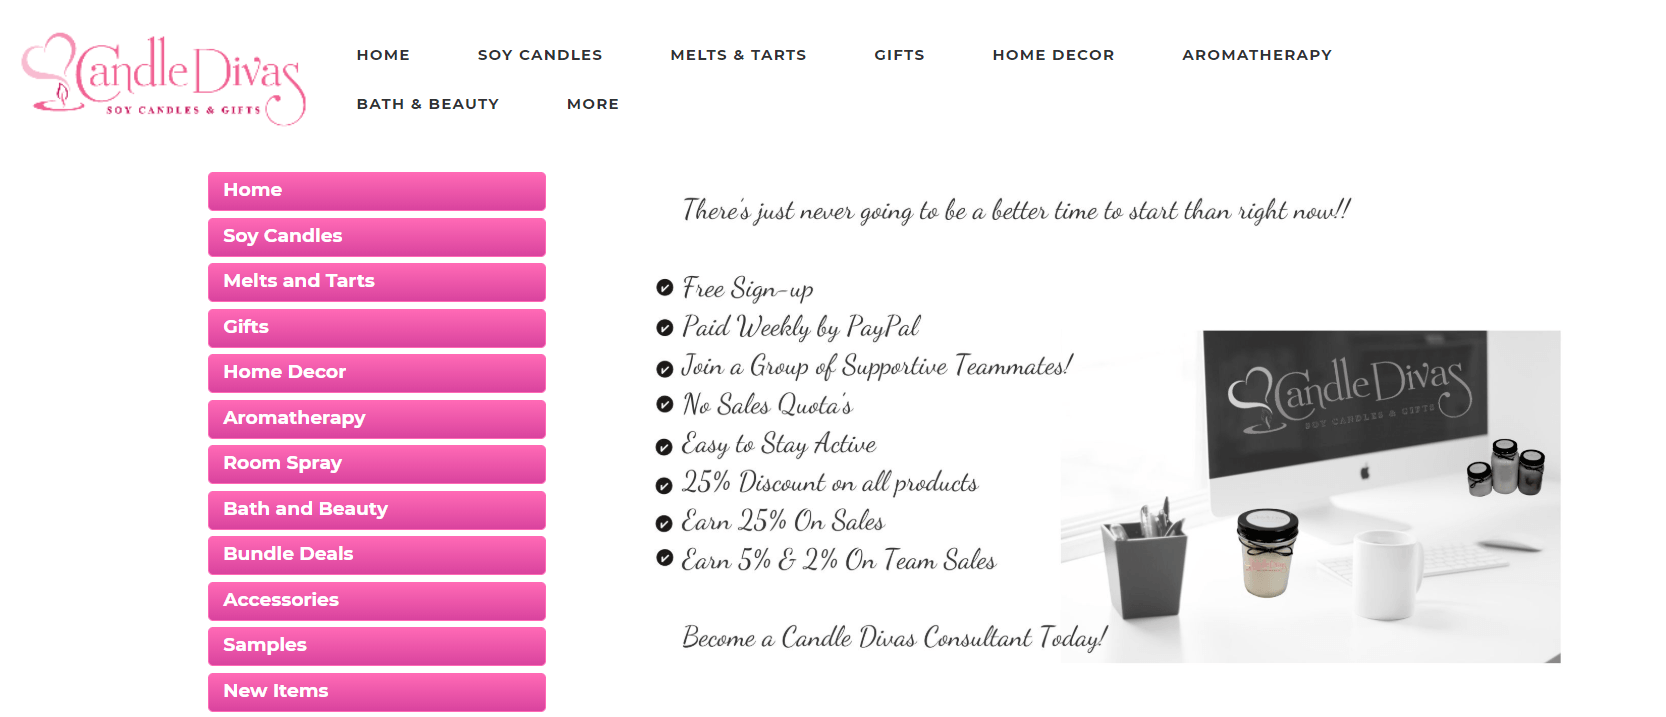Open the SOY CANDLES navigation menu

pos(540,55)
